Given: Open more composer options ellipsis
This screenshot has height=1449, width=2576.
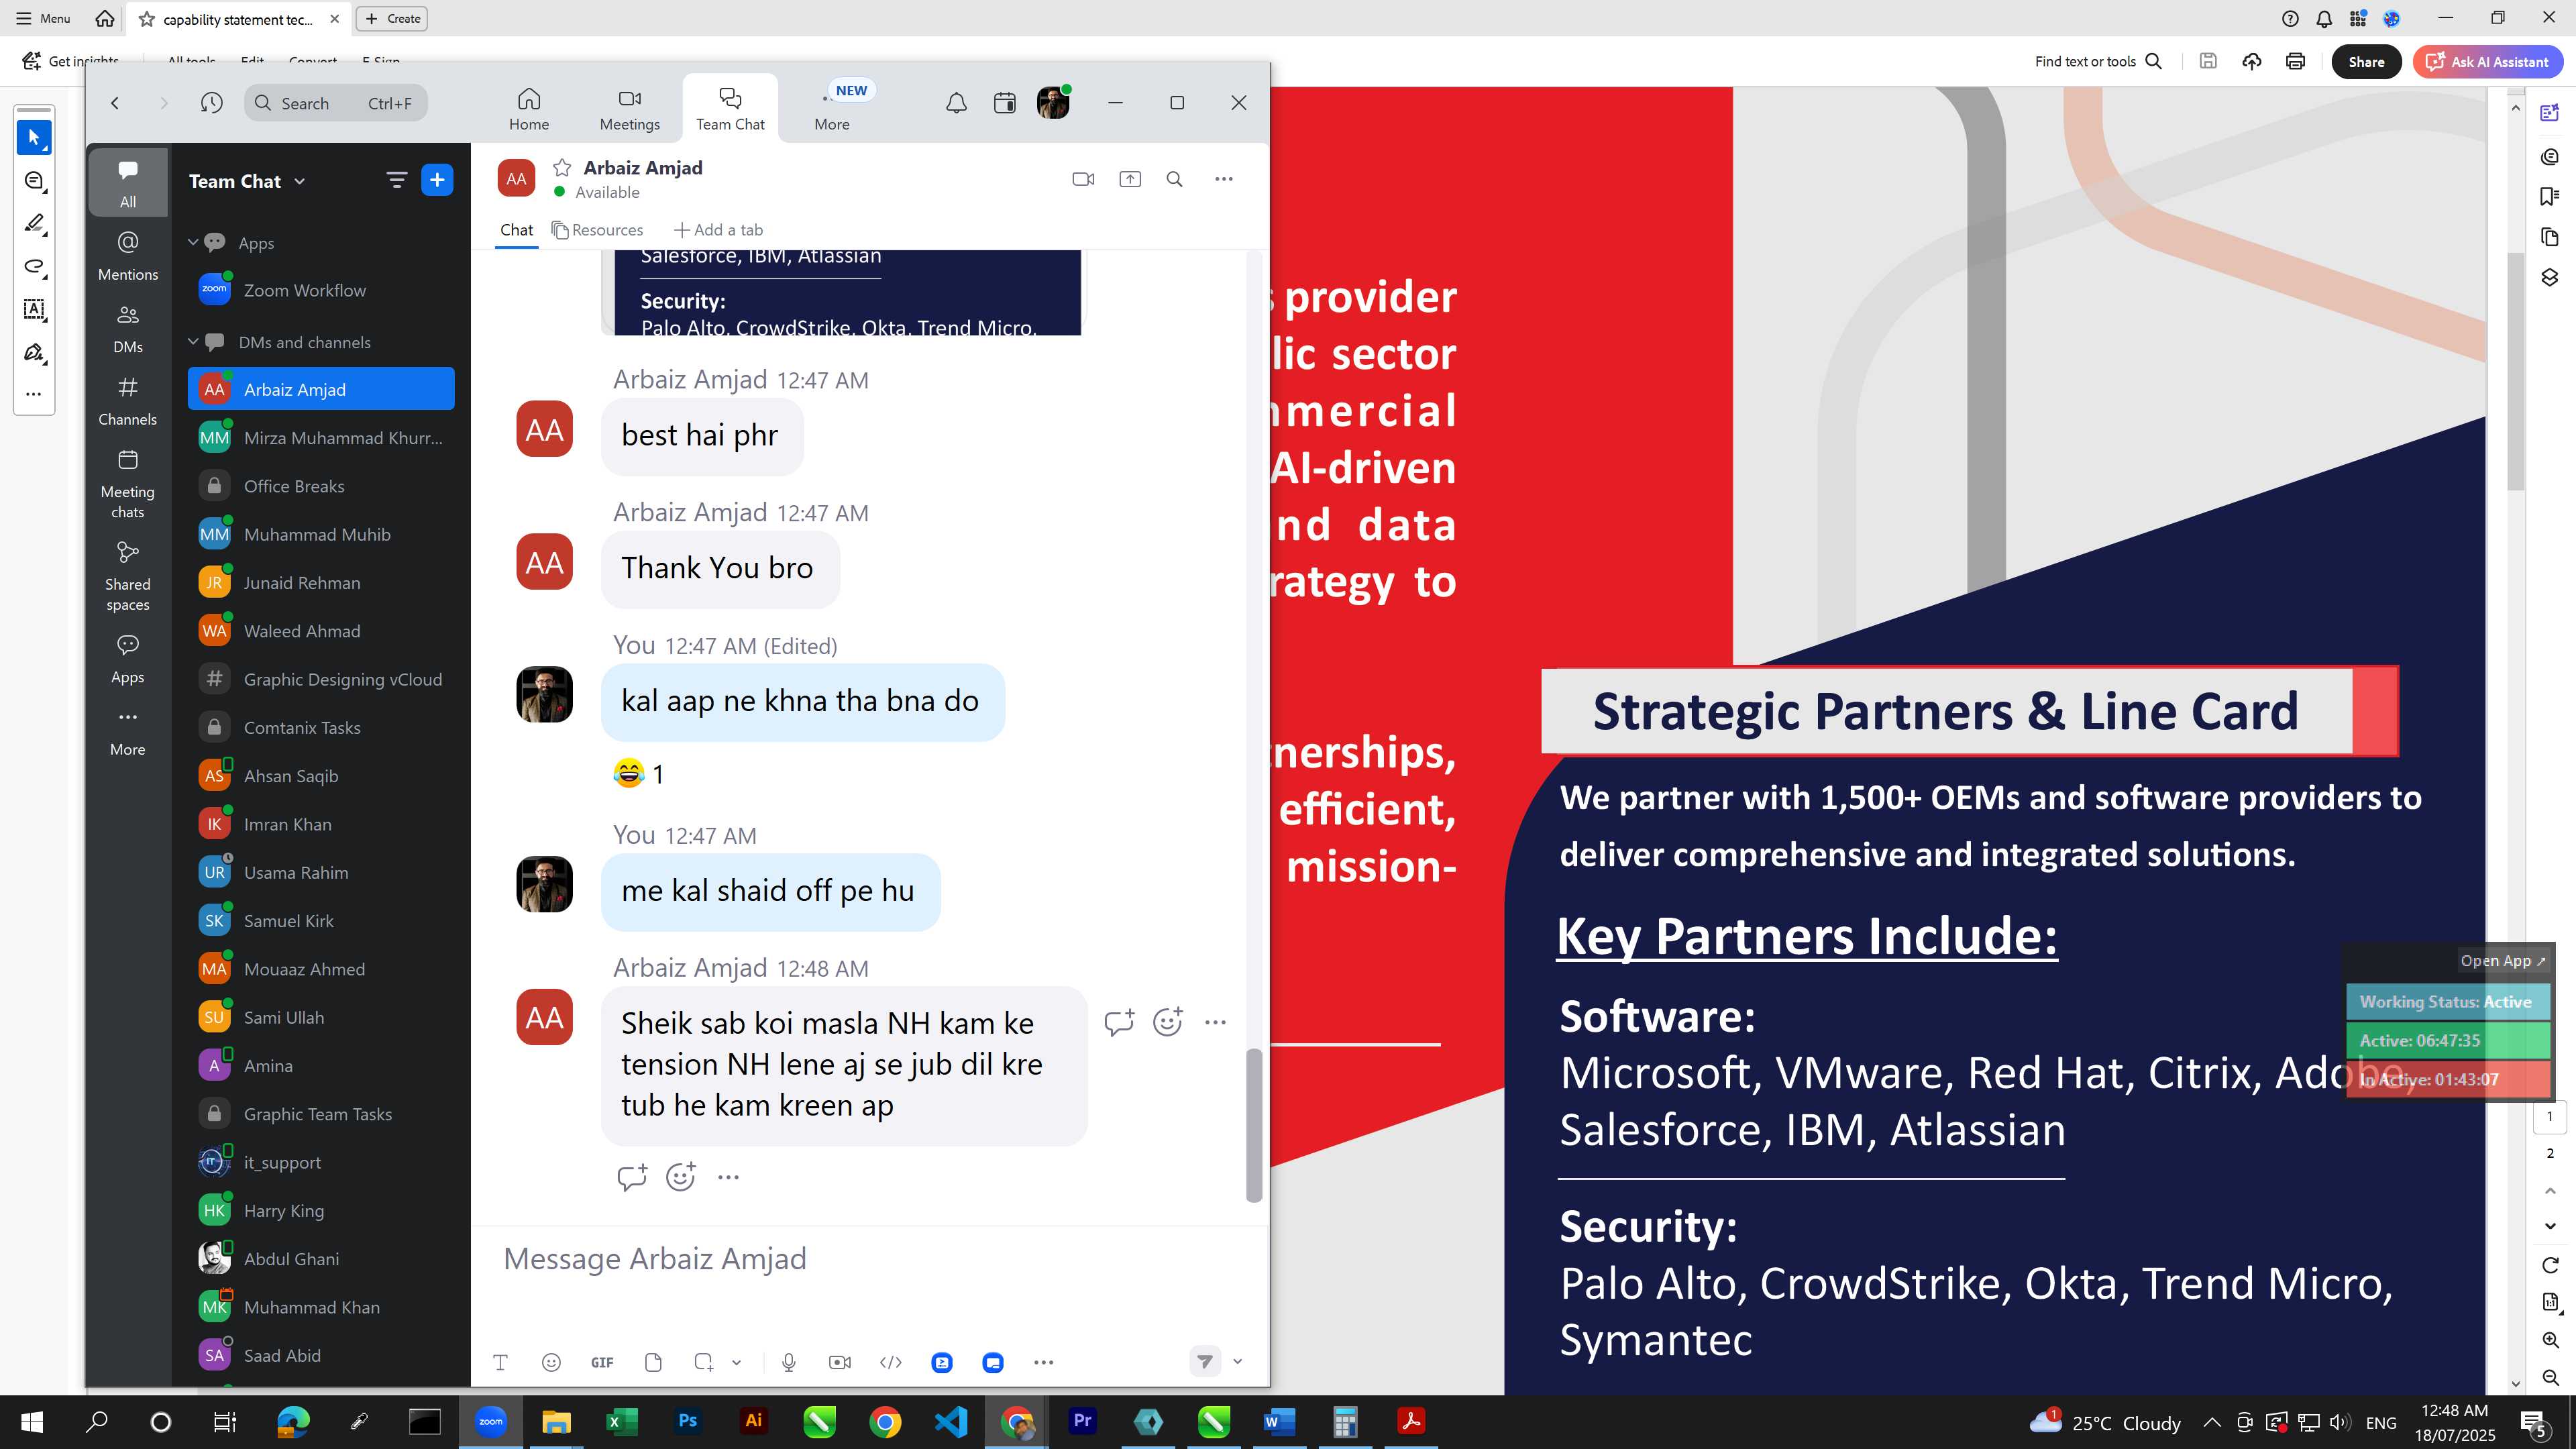Looking at the screenshot, I should coord(1044,1362).
